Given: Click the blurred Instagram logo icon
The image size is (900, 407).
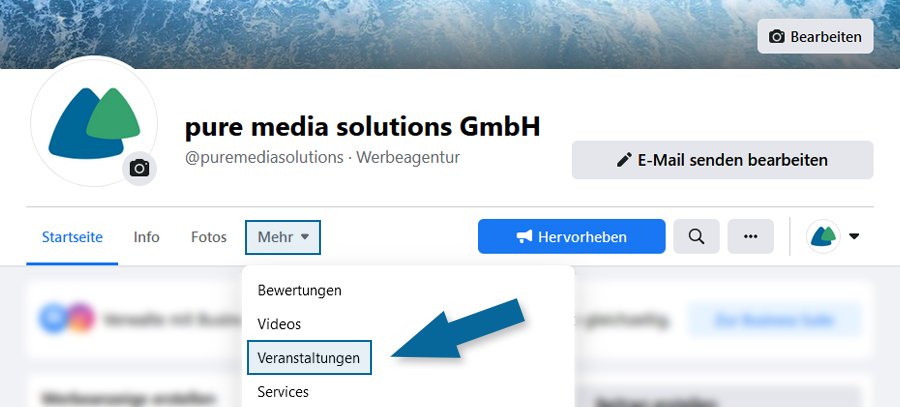Looking at the screenshot, I should tap(79, 318).
